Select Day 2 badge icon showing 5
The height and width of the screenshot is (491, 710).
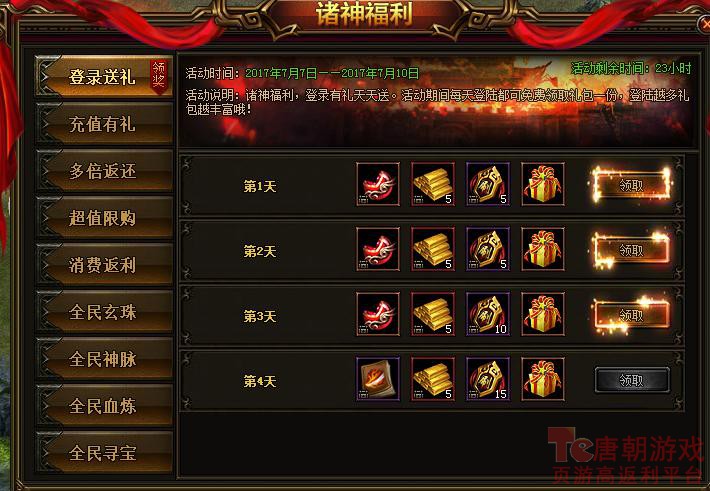click(488, 249)
